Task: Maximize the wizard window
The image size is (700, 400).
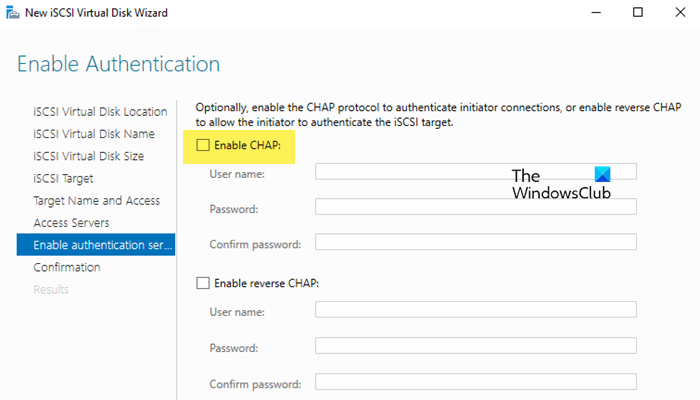Action: tap(638, 13)
